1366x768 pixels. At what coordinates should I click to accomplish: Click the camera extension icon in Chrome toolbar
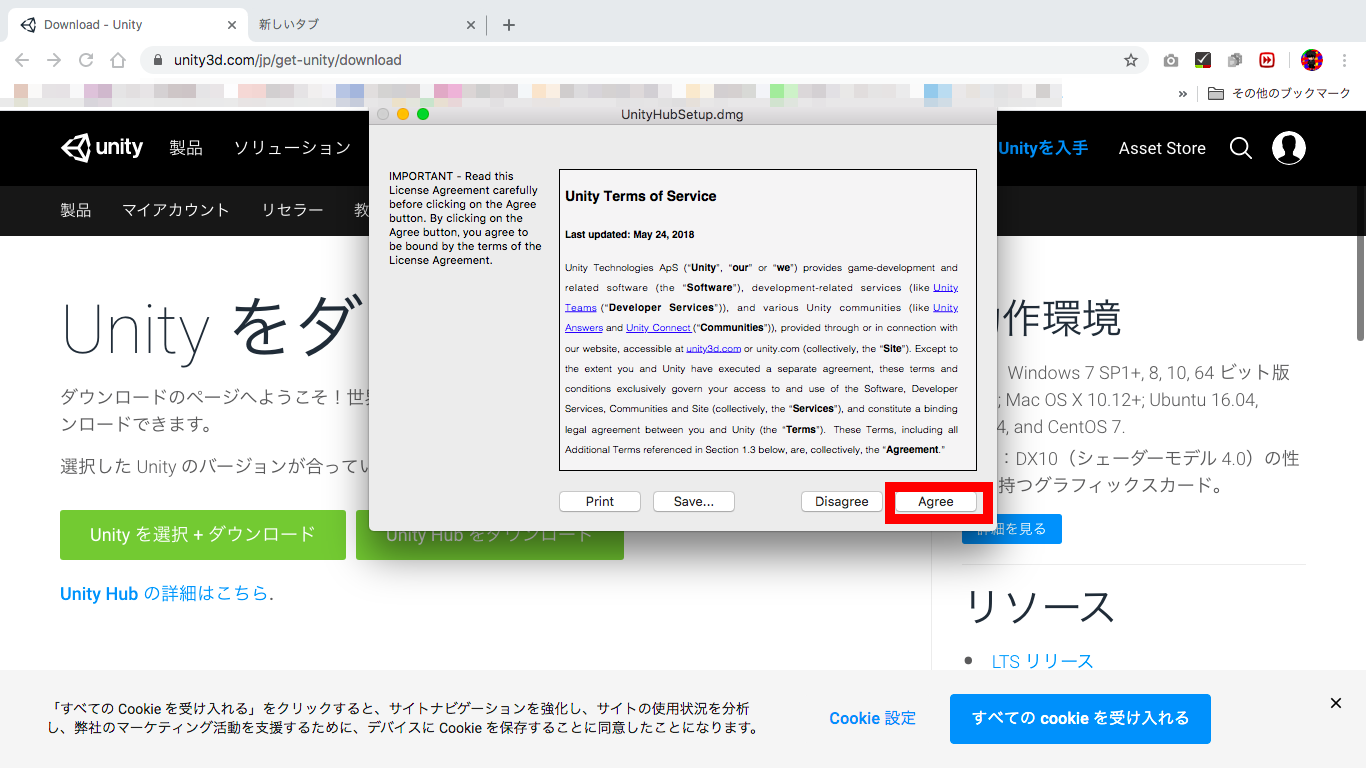tap(1171, 60)
